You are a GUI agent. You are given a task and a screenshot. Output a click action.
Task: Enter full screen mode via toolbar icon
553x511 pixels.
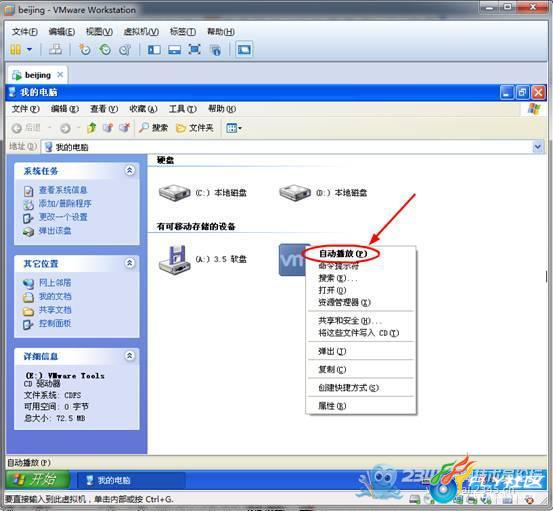(x=195, y=49)
